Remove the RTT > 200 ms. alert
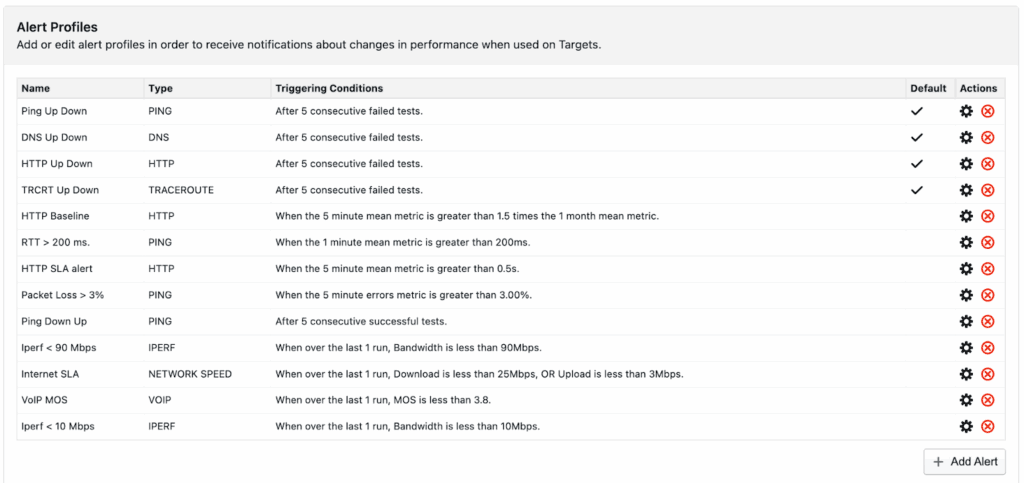Screen dimensions: 1024x483 [988, 242]
